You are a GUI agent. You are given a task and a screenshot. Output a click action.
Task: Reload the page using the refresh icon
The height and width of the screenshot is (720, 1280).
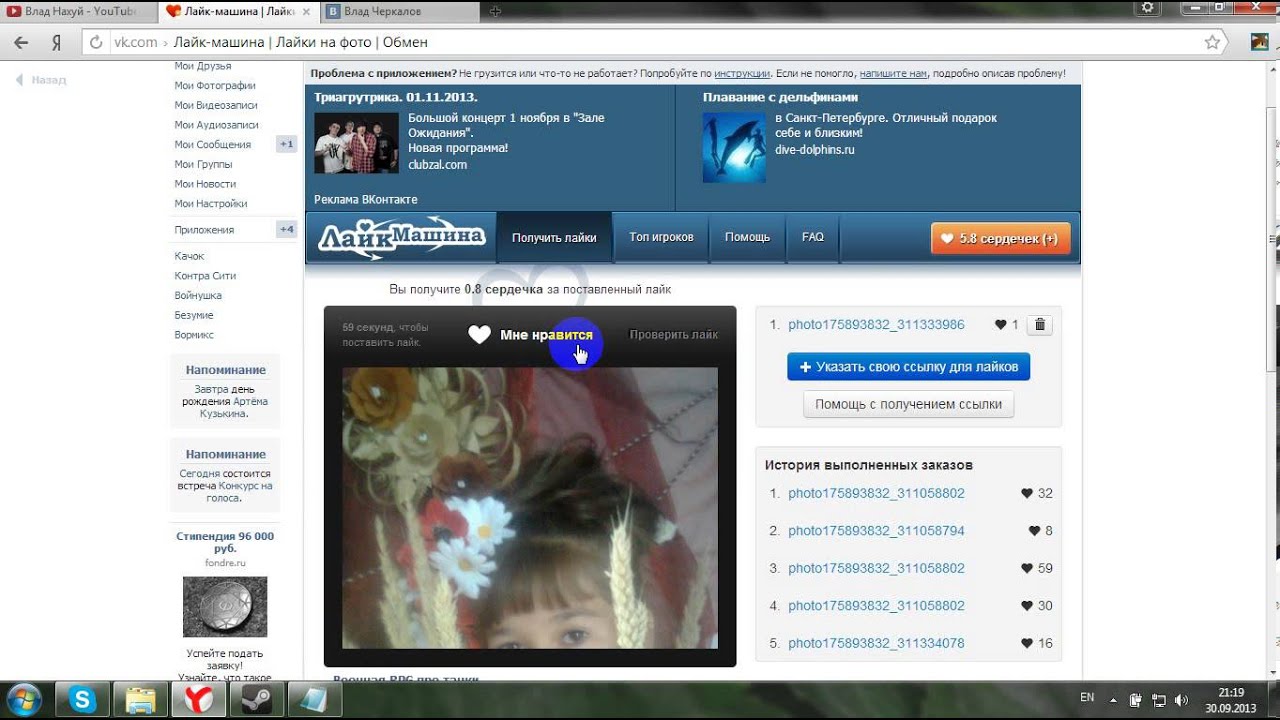click(96, 43)
